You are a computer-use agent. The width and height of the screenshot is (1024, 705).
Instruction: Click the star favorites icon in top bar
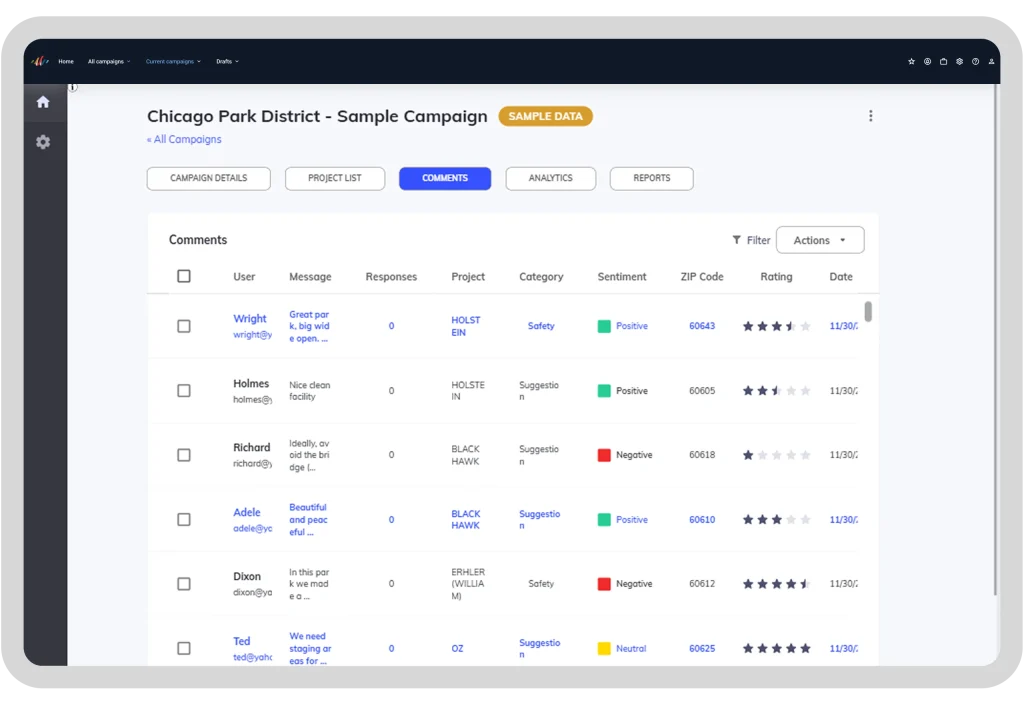(911, 61)
